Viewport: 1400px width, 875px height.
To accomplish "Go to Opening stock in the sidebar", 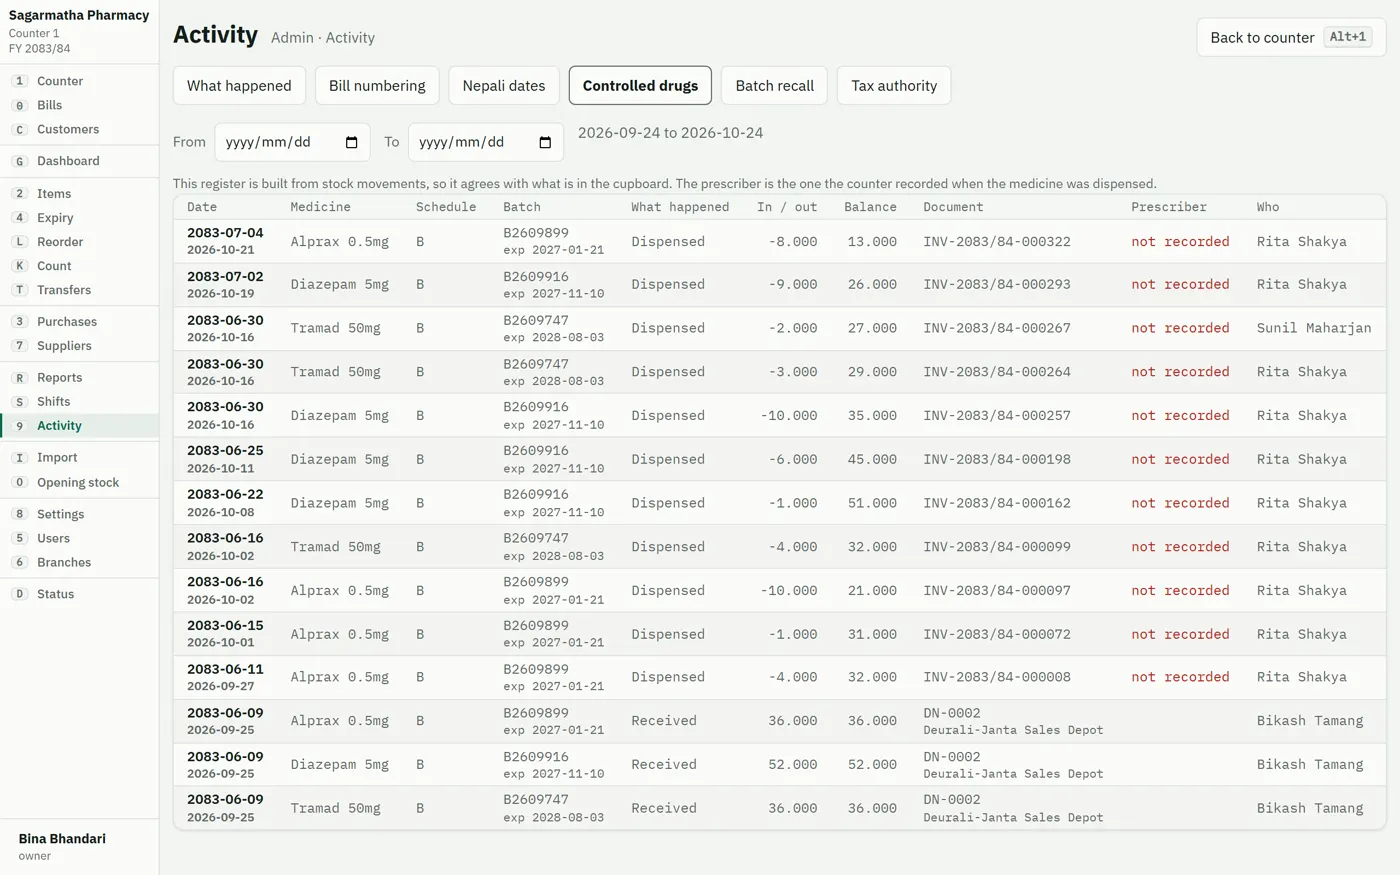I will 79,482.
